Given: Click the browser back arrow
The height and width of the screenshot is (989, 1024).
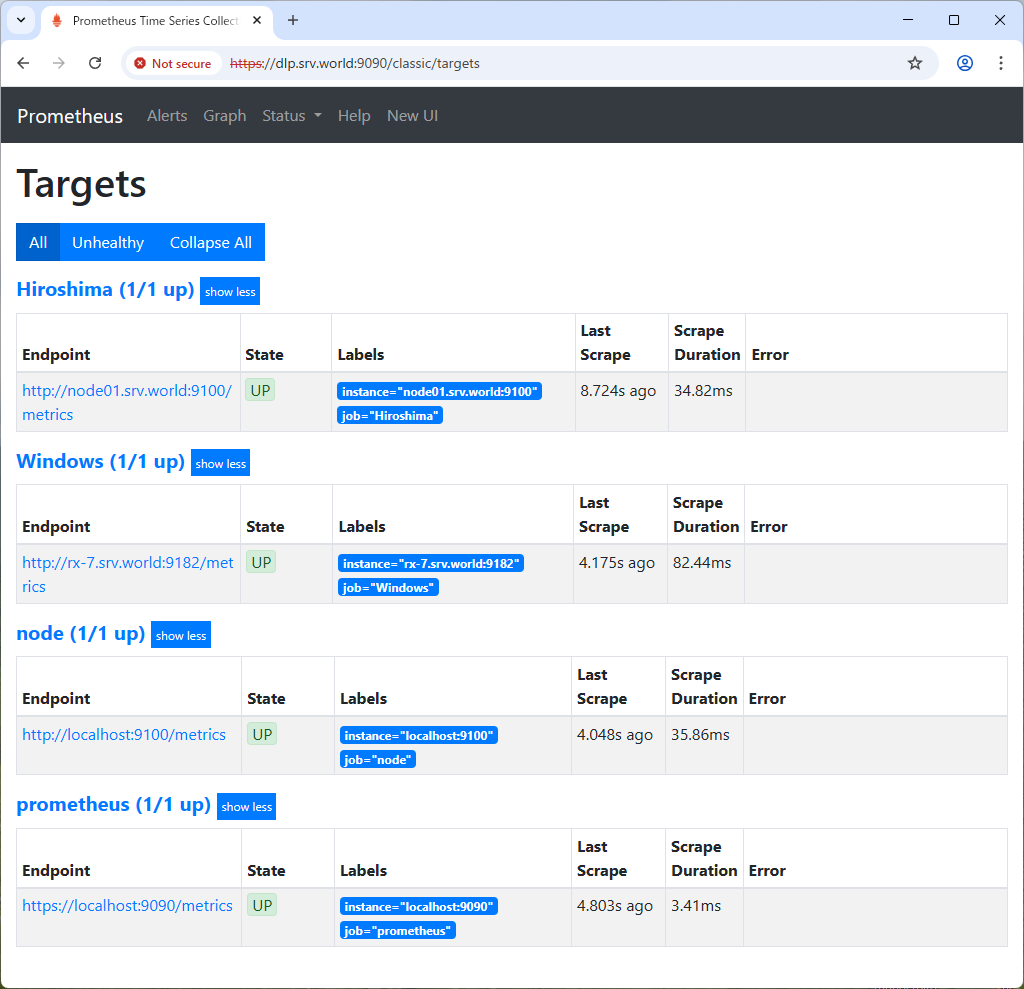Looking at the screenshot, I should [23, 62].
